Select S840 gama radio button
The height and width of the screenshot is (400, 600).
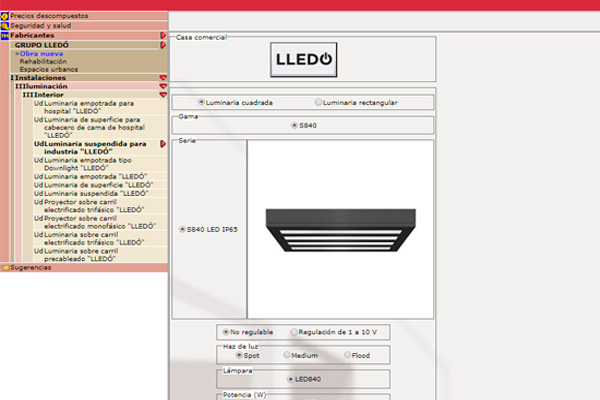click(x=294, y=125)
